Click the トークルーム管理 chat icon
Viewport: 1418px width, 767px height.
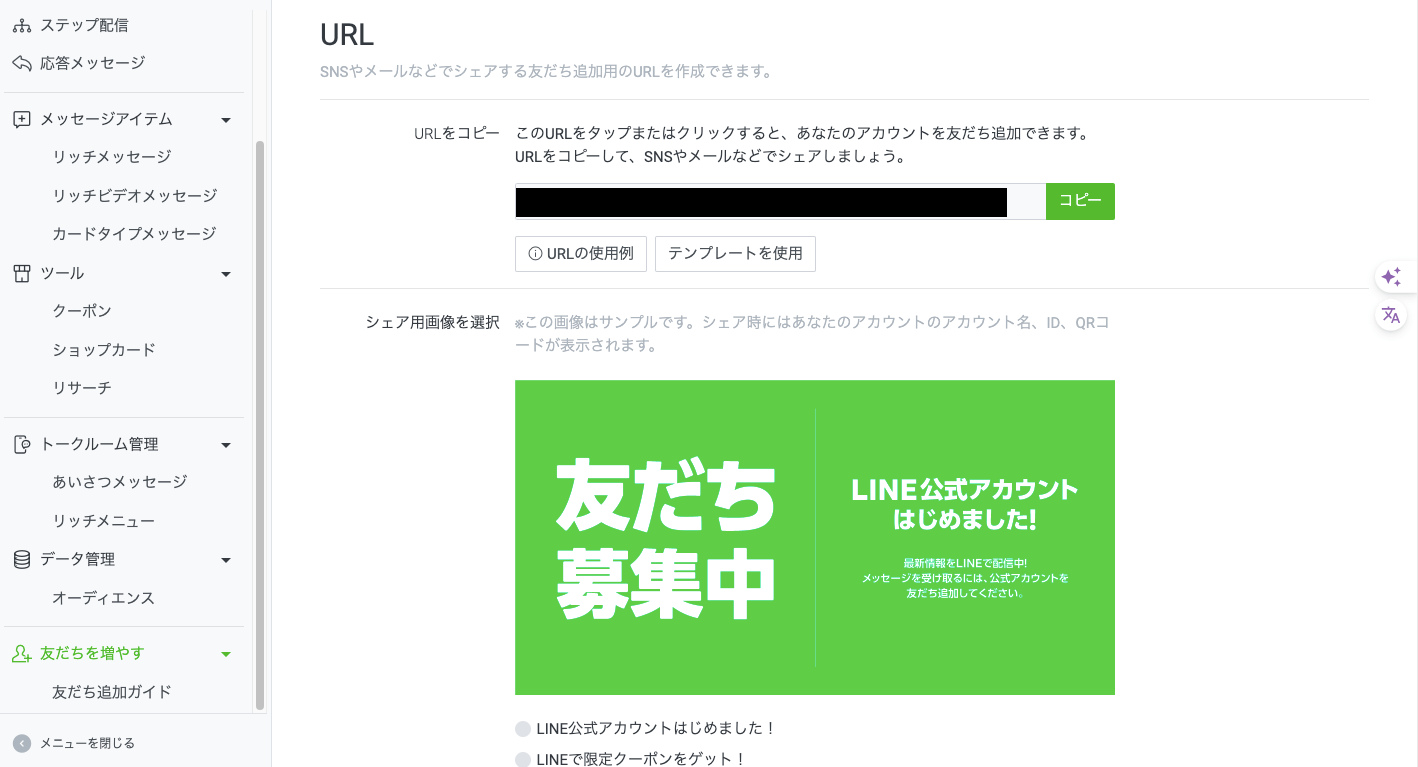[22, 444]
